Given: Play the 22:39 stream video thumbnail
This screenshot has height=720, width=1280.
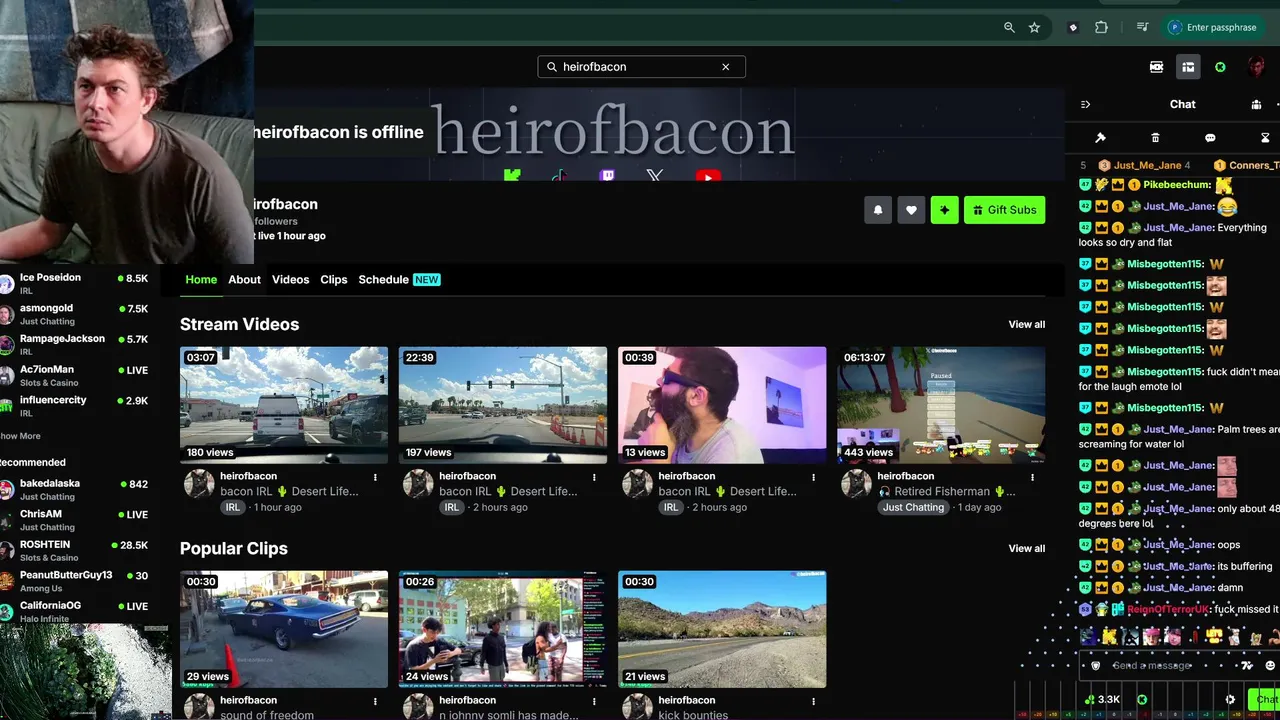Looking at the screenshot, I should pyautogui.click(x=503, y=405).
